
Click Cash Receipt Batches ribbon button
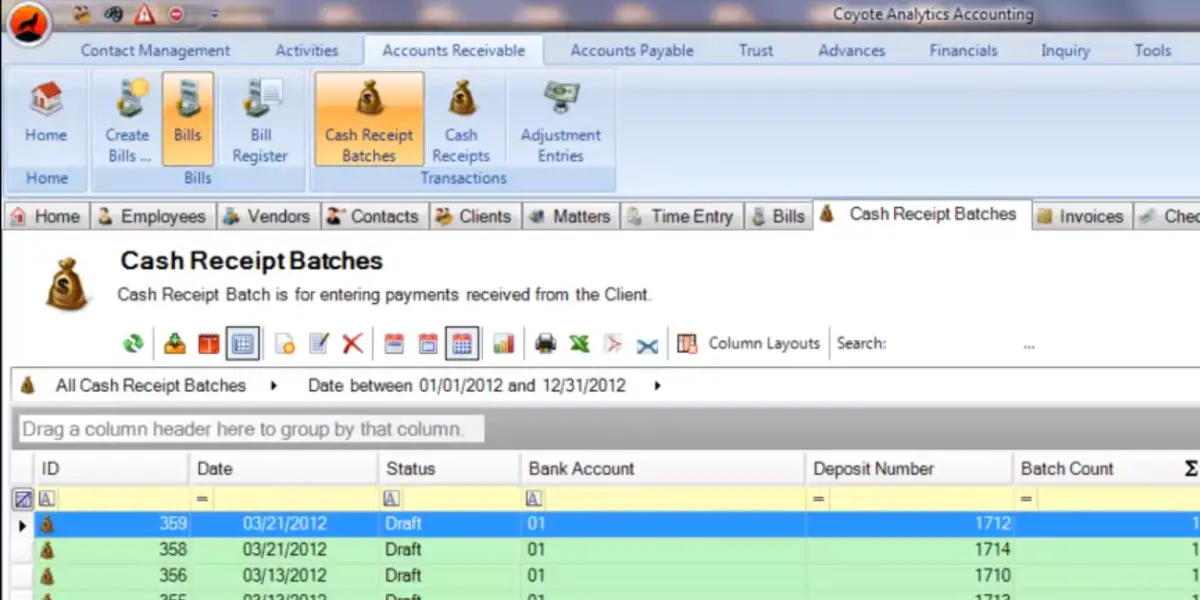(x=369, y=118)
